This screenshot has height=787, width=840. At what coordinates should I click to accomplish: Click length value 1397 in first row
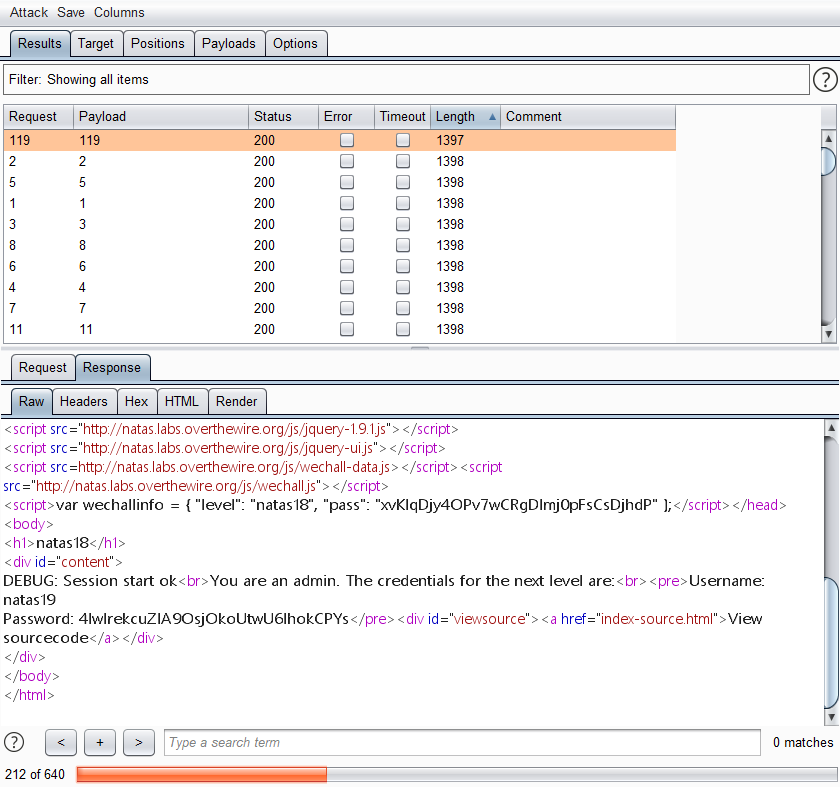pos(450,140)
